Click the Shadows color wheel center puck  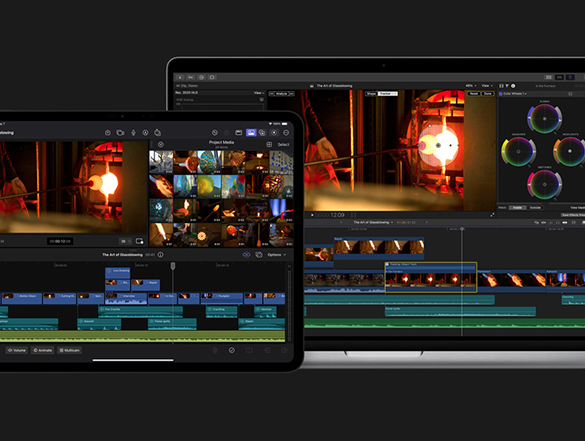coord(518,151)
